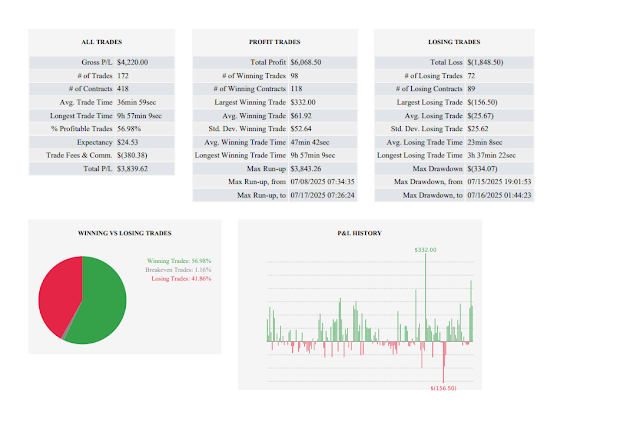The height and width of the screenshot is (436, 640).
Task: Click Max Drawdown from date 07/15/2025 19:01:53
Action: tap(499, 182)
